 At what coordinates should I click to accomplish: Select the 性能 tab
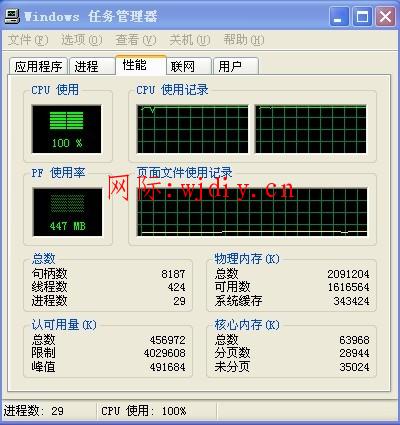[x=141, y=65]
